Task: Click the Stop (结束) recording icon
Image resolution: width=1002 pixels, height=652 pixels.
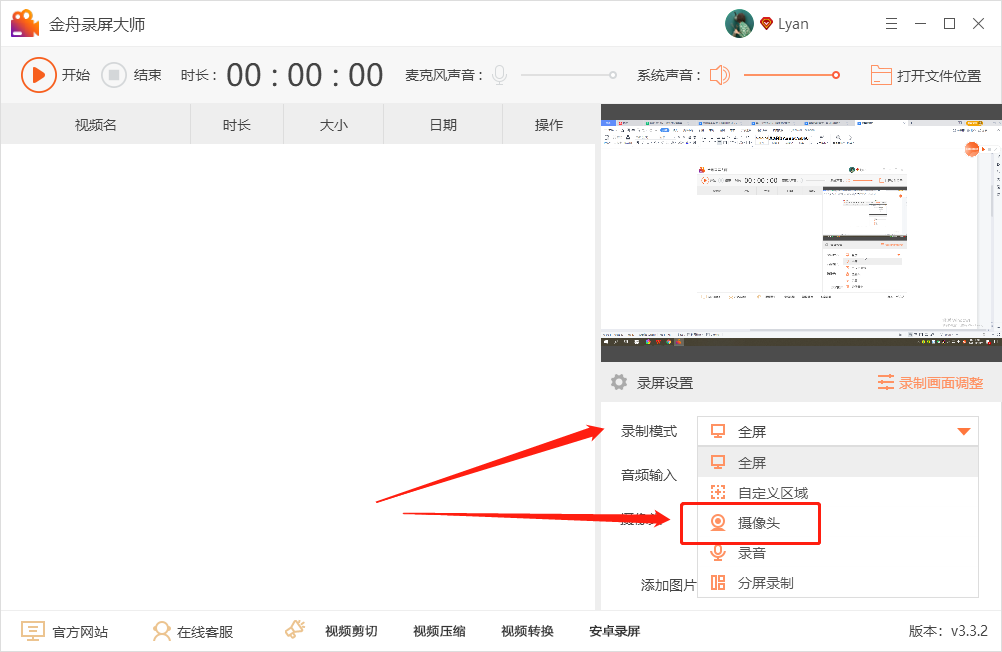Action: (113, 75)
